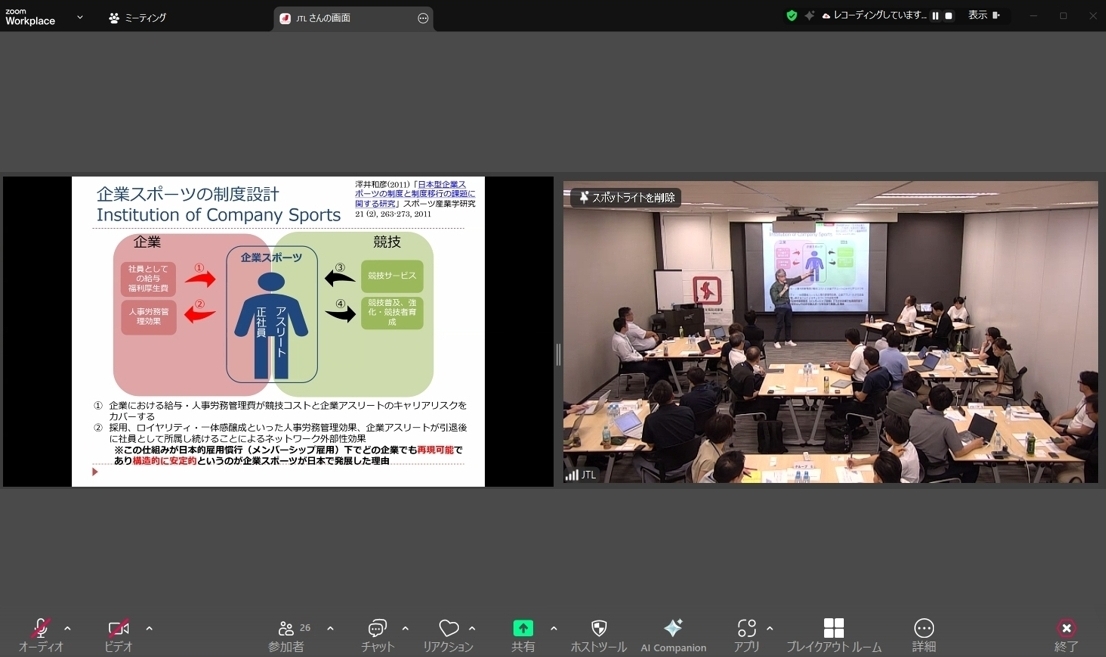Open the 表示 view menu

(x=983, y=16)
